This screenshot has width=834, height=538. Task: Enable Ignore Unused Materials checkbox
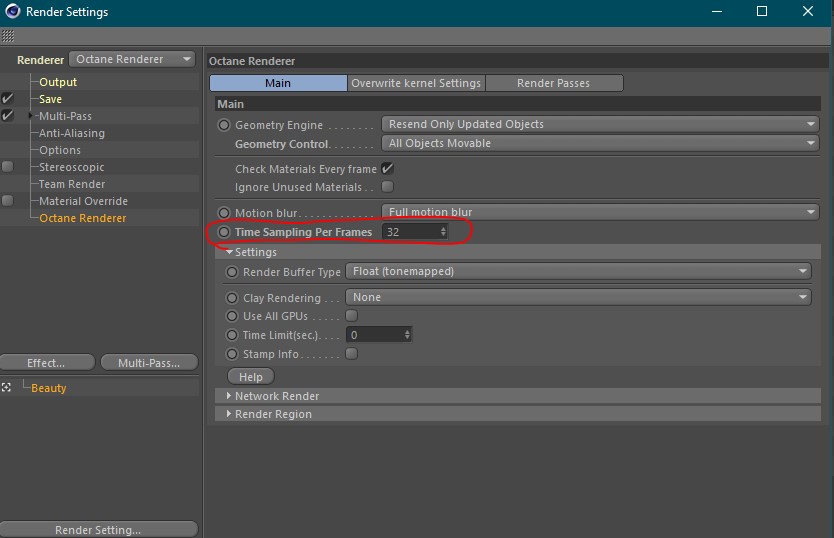388,187
